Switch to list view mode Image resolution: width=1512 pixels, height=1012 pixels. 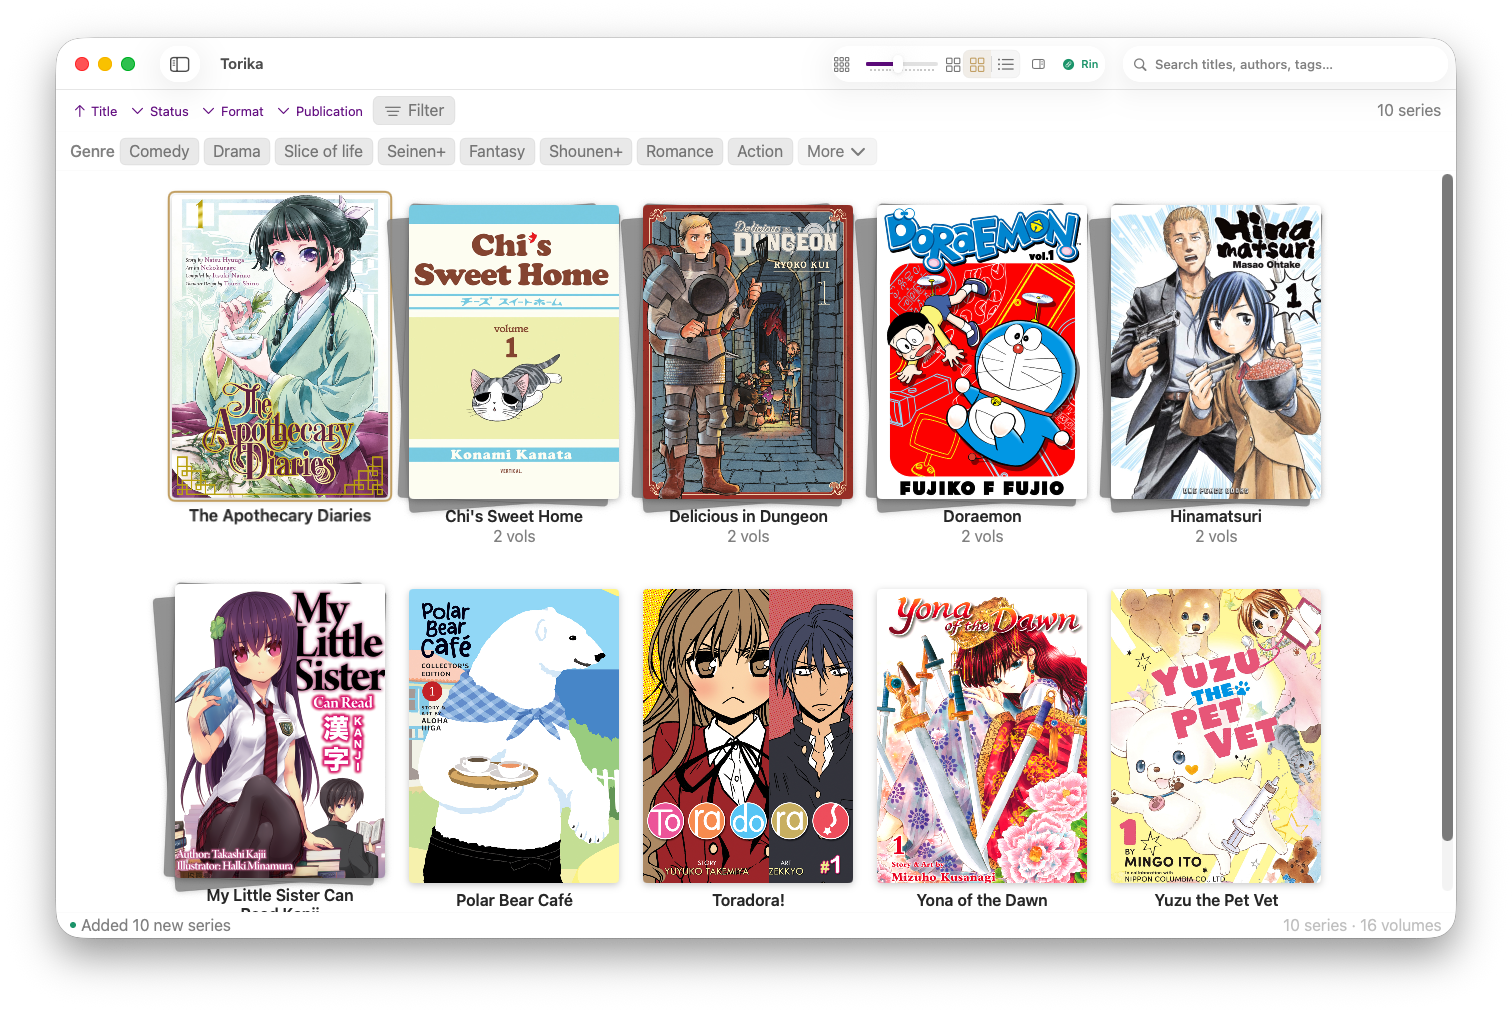pyautogui.click(x=1006, y=64)
